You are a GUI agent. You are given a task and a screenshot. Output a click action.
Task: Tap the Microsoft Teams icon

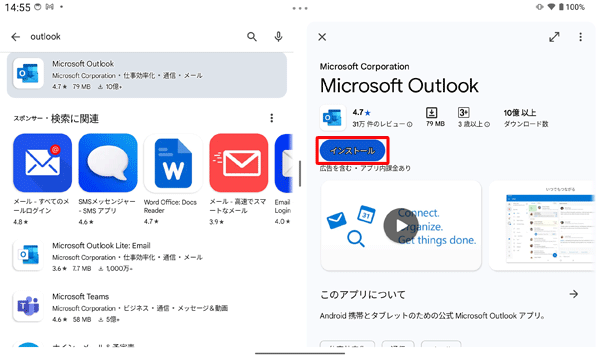pyautogui.click(x=28, y=306)
